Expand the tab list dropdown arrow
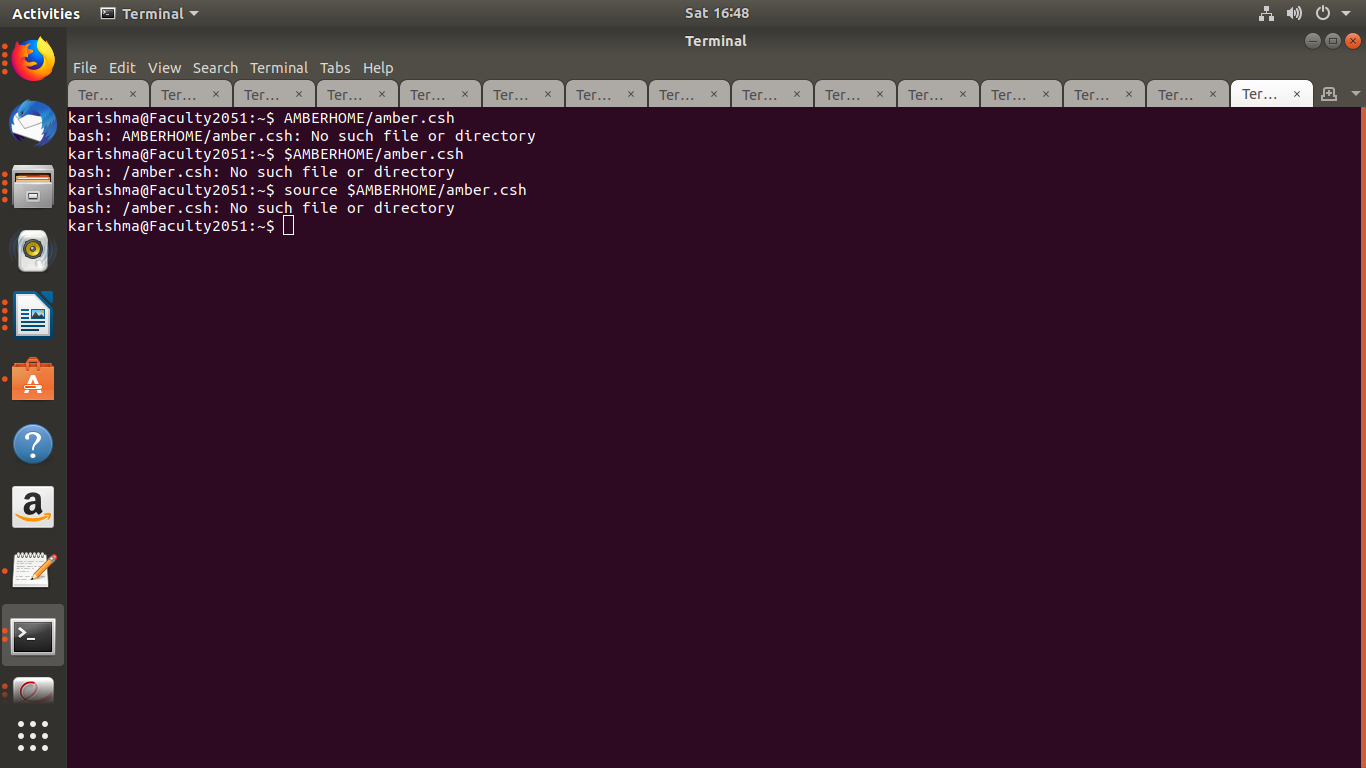 1356,94
